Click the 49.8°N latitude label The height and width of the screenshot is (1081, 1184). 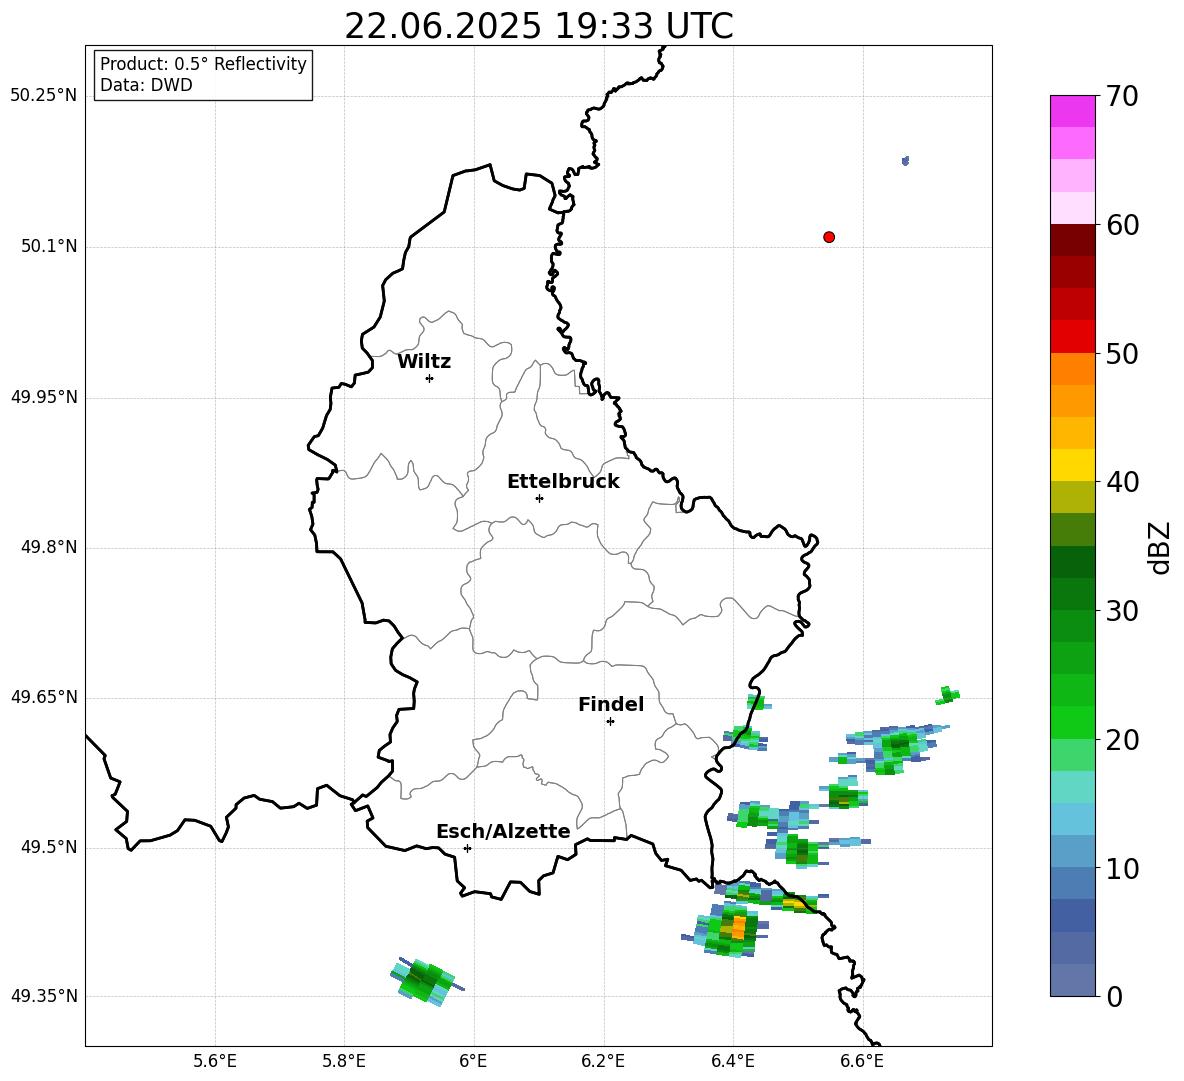pos(49,547)
